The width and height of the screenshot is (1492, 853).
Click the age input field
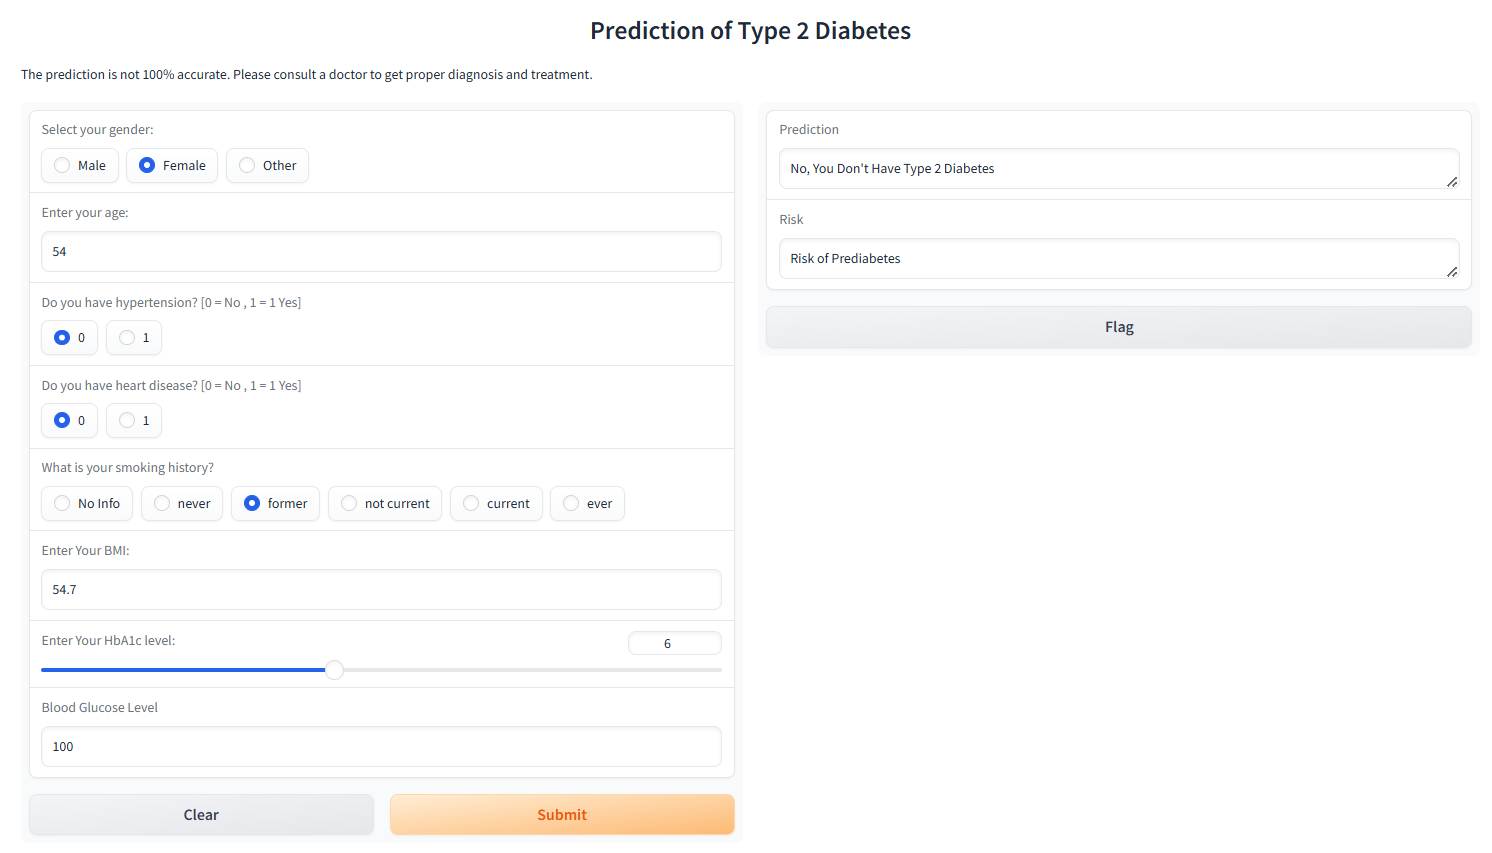(381, 252)
